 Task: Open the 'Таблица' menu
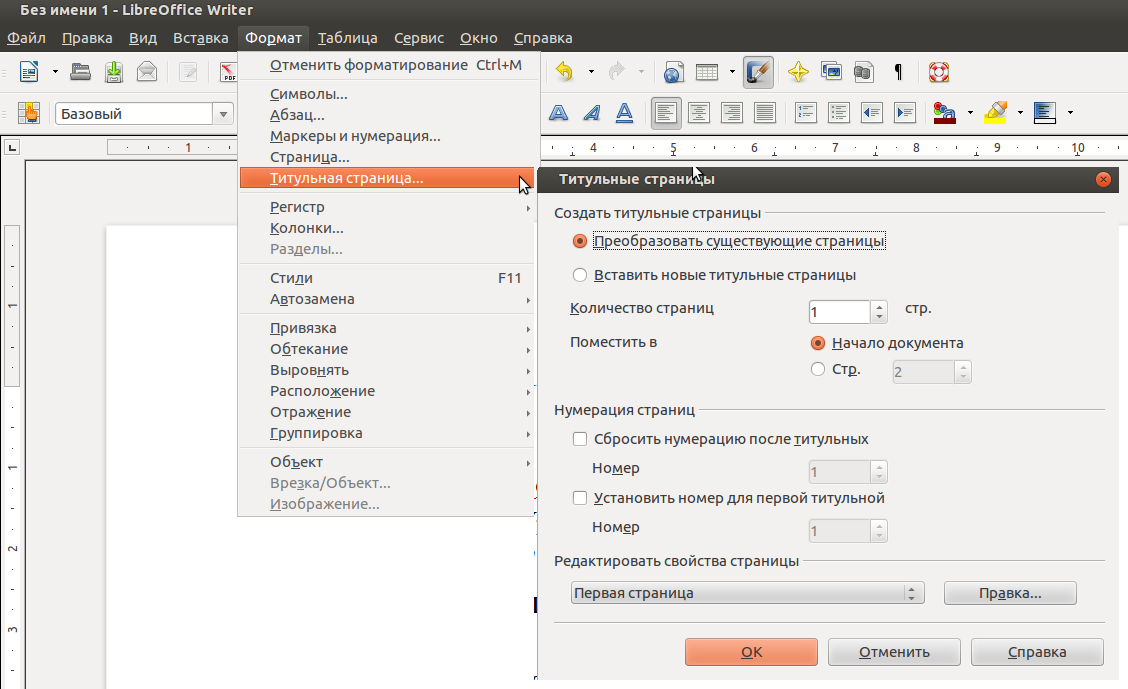(x=348, y=38)
